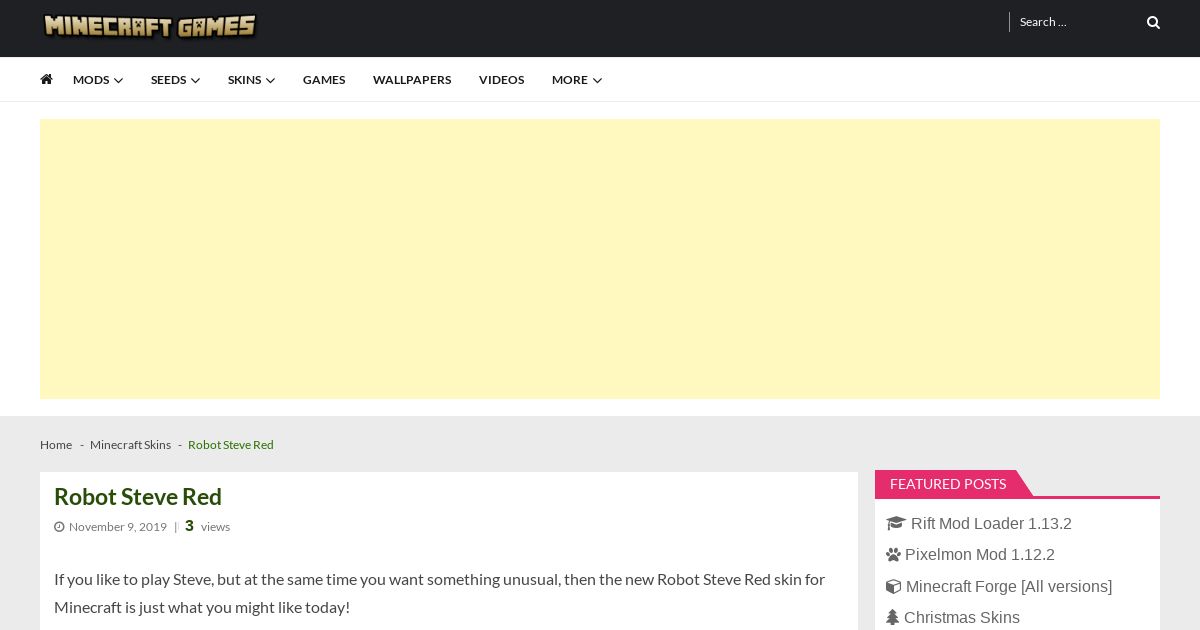
Task: Open the Seeds menu label
Action: (x=168, y=80)
